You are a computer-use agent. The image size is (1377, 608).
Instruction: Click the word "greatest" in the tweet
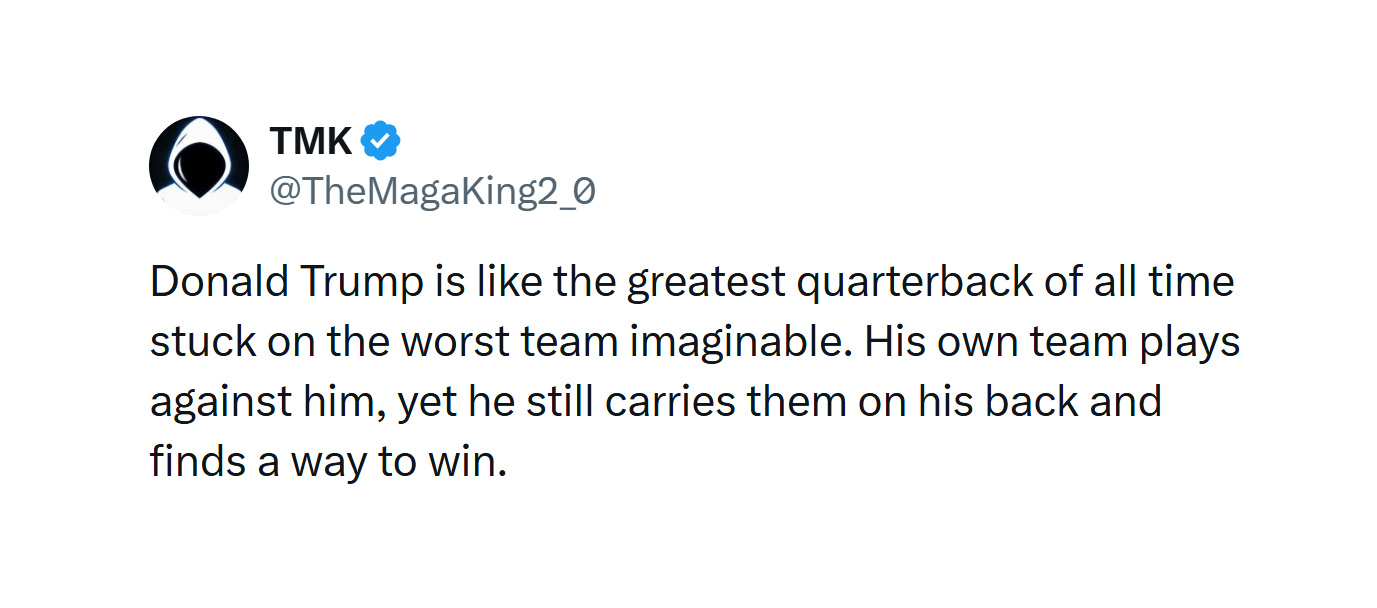tap(706, 283)
